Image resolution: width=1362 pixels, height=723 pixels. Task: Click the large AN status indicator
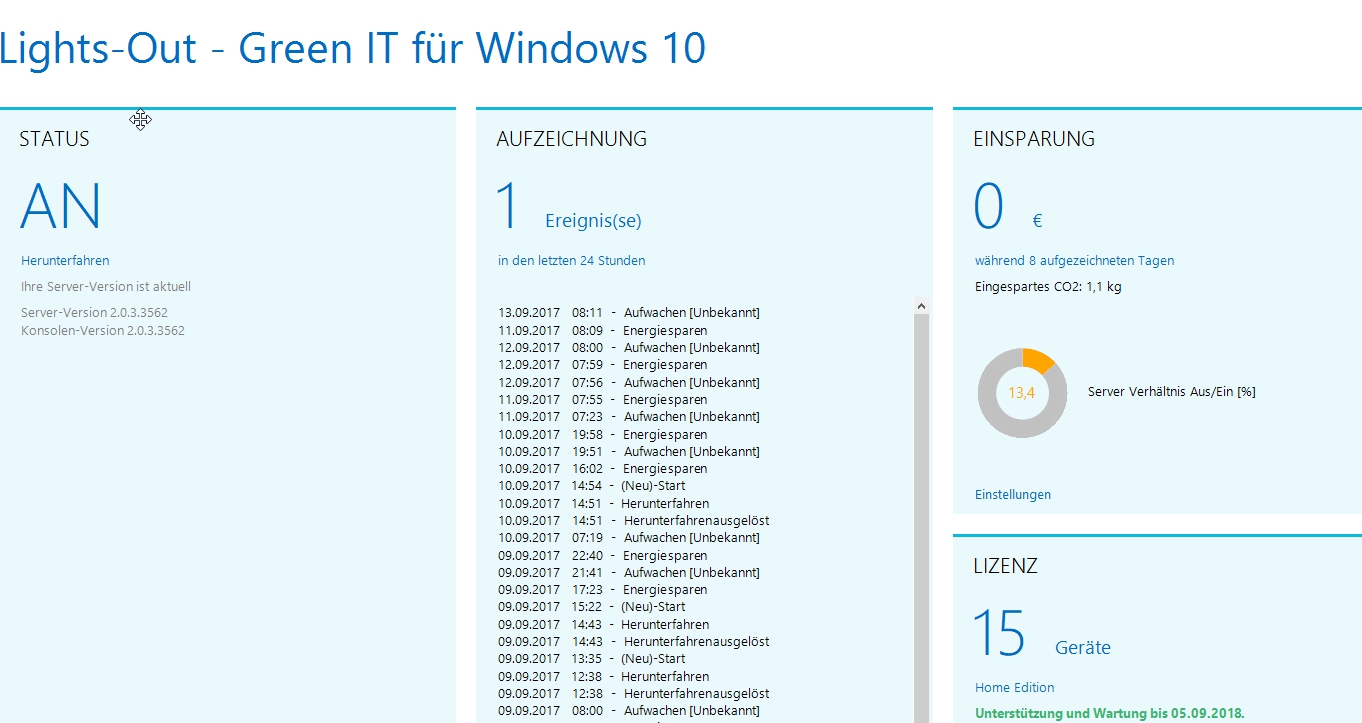(61, 207)
